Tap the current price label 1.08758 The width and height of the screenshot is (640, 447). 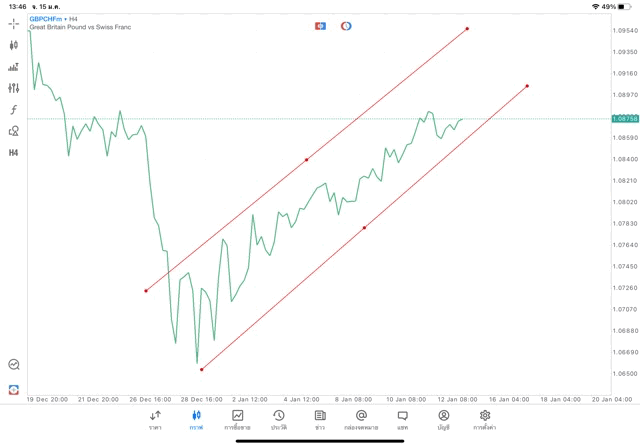tap(625, 119)
